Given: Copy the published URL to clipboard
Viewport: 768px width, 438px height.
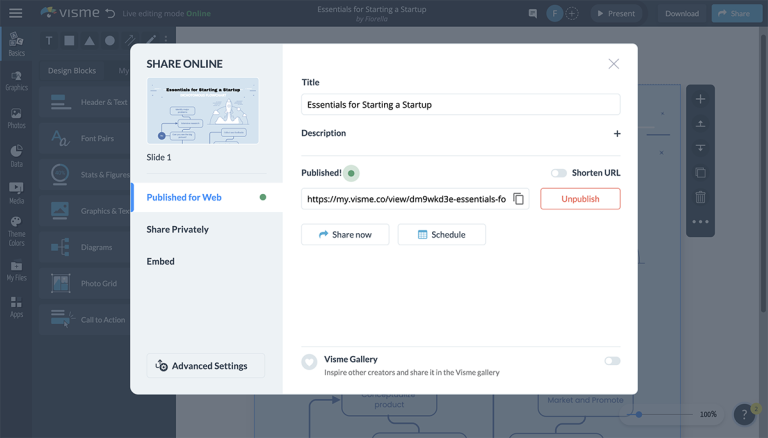Looking at the screenshot, I should [518, 199].
